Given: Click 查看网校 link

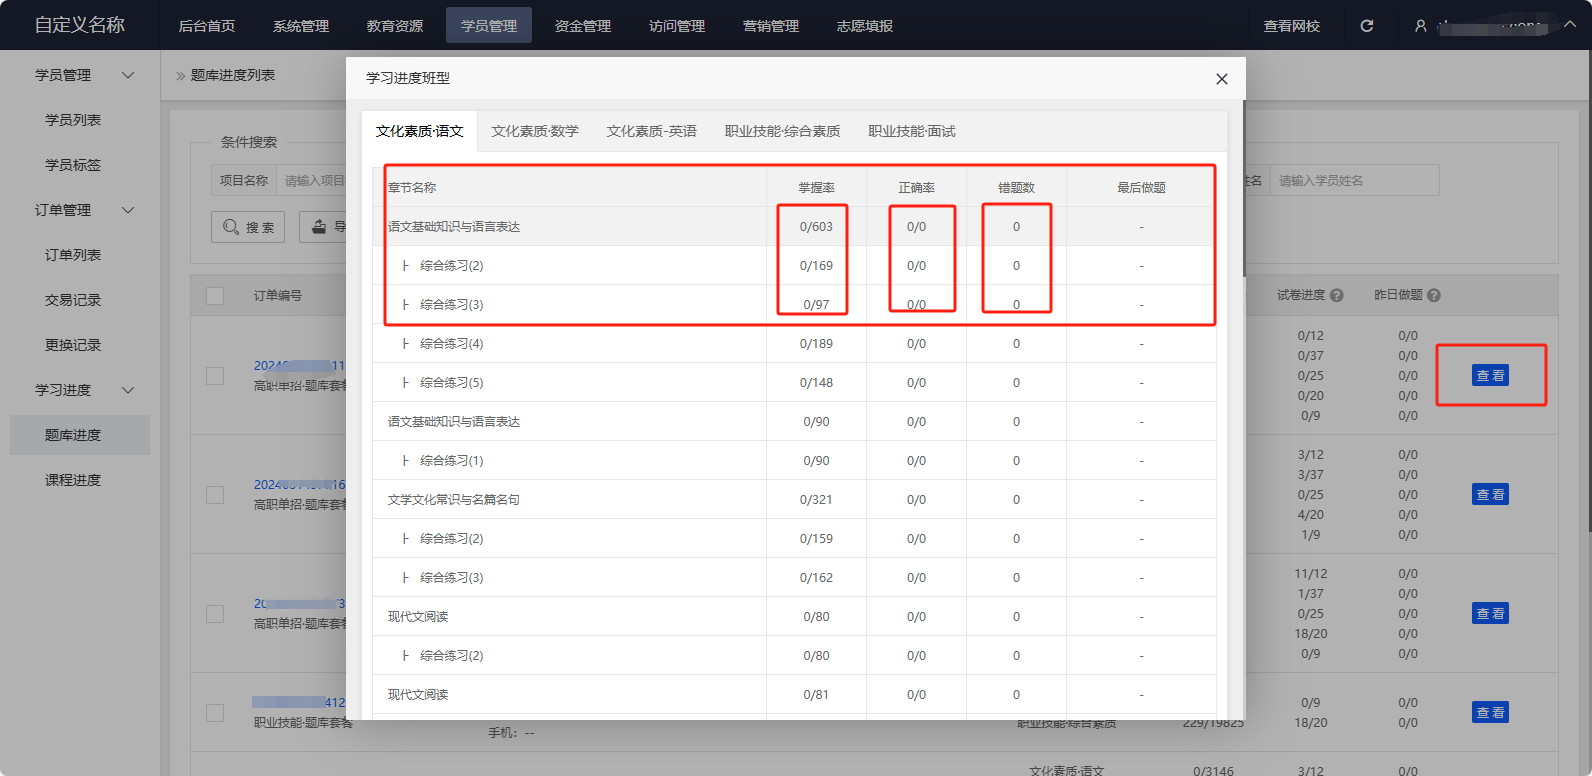Looking at the screenshot, I should (x=1292, y=26).
